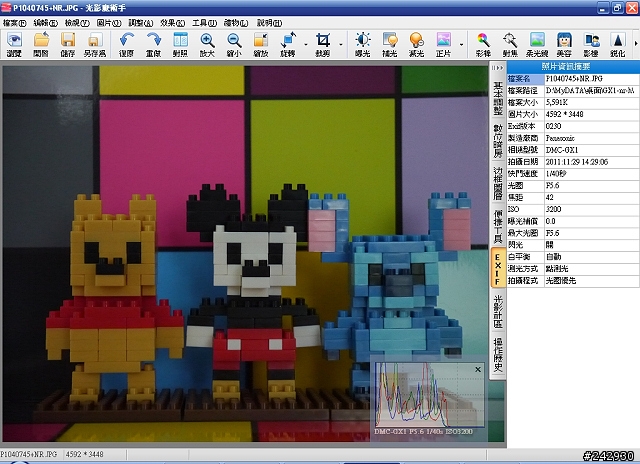
Task: Click the 旋轉 rotate icon
Action: pos(288,44)
